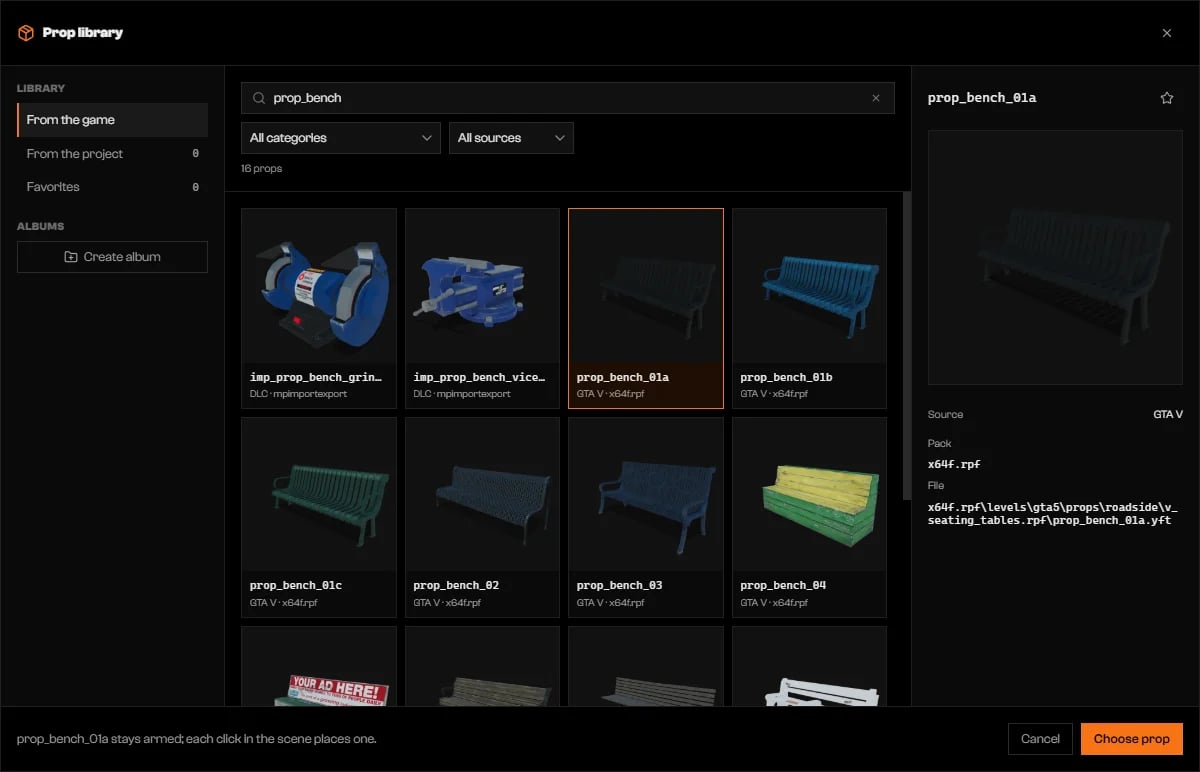Select the imp_prop_bench_vice prop card
1200x772 pixels.
[x=482, y=308]
